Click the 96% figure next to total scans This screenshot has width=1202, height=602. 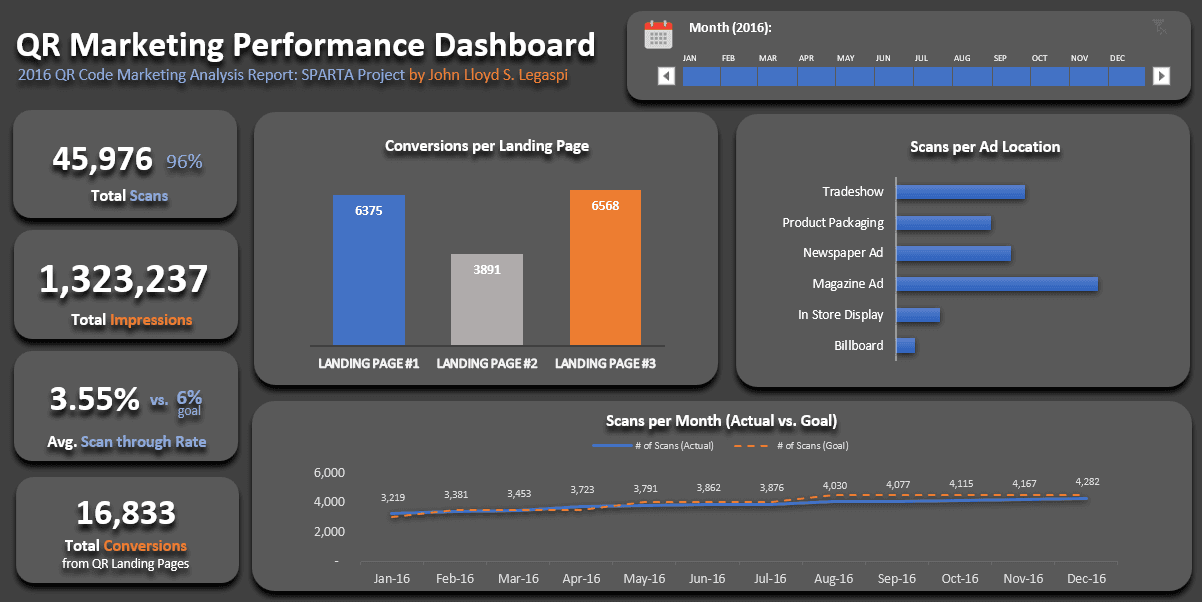coord(184,162)
